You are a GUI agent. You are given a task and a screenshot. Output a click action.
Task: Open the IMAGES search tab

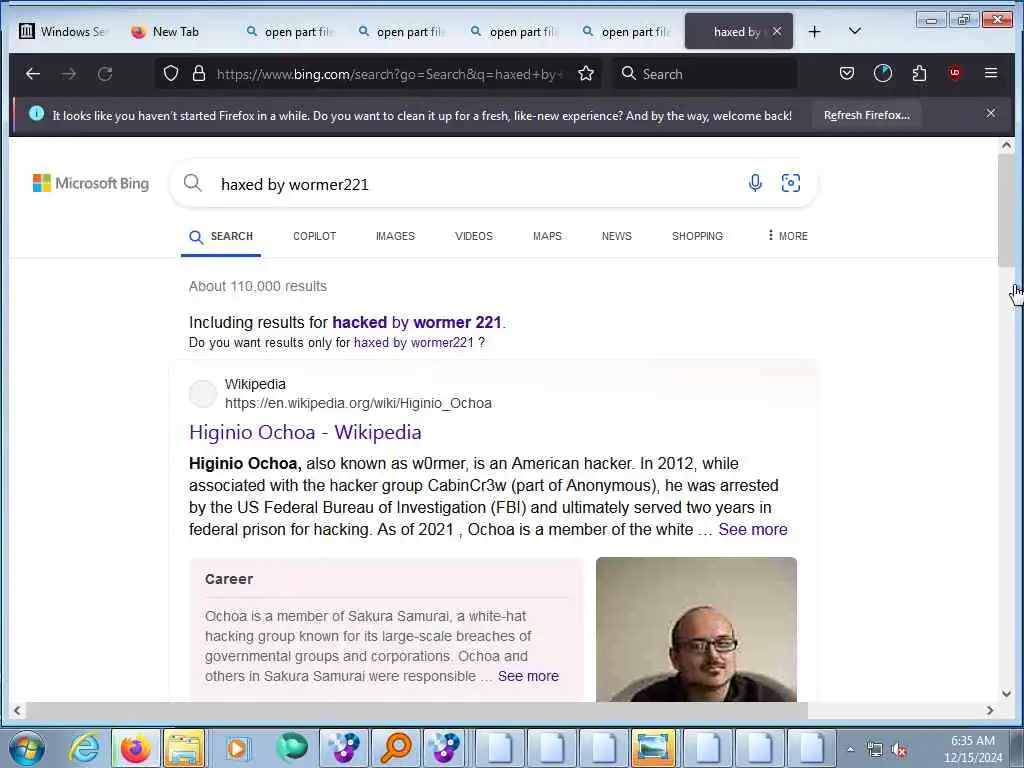[x=395, y=236]
